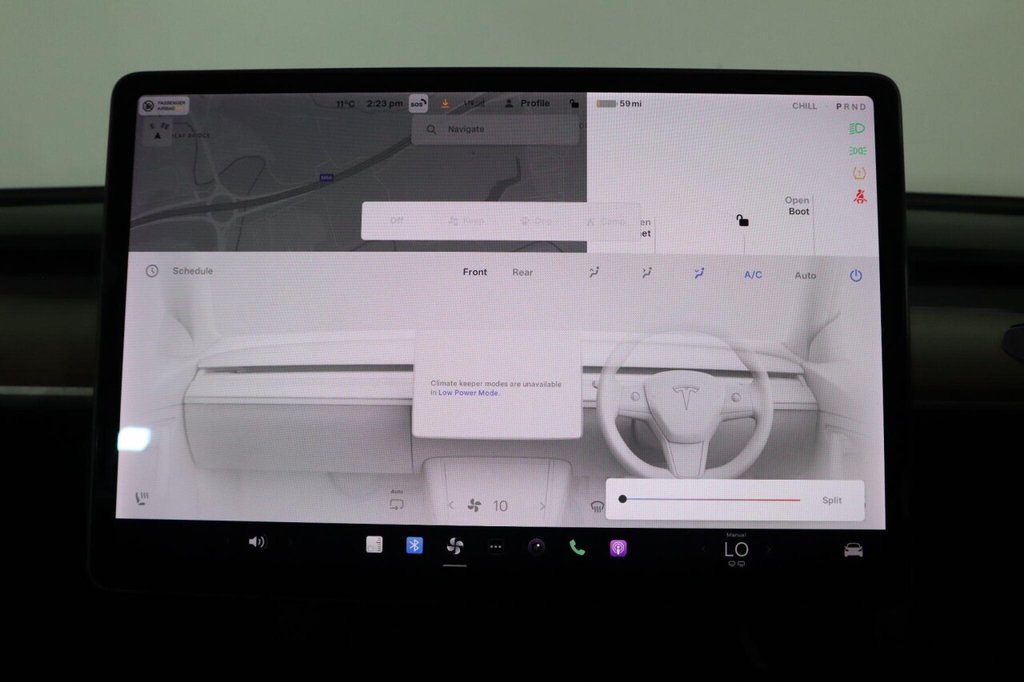Image resolution: width=1024 pixels, height=682 pixels.
Task: Open the Podcasts app in the dock
Action: (618, 545)
